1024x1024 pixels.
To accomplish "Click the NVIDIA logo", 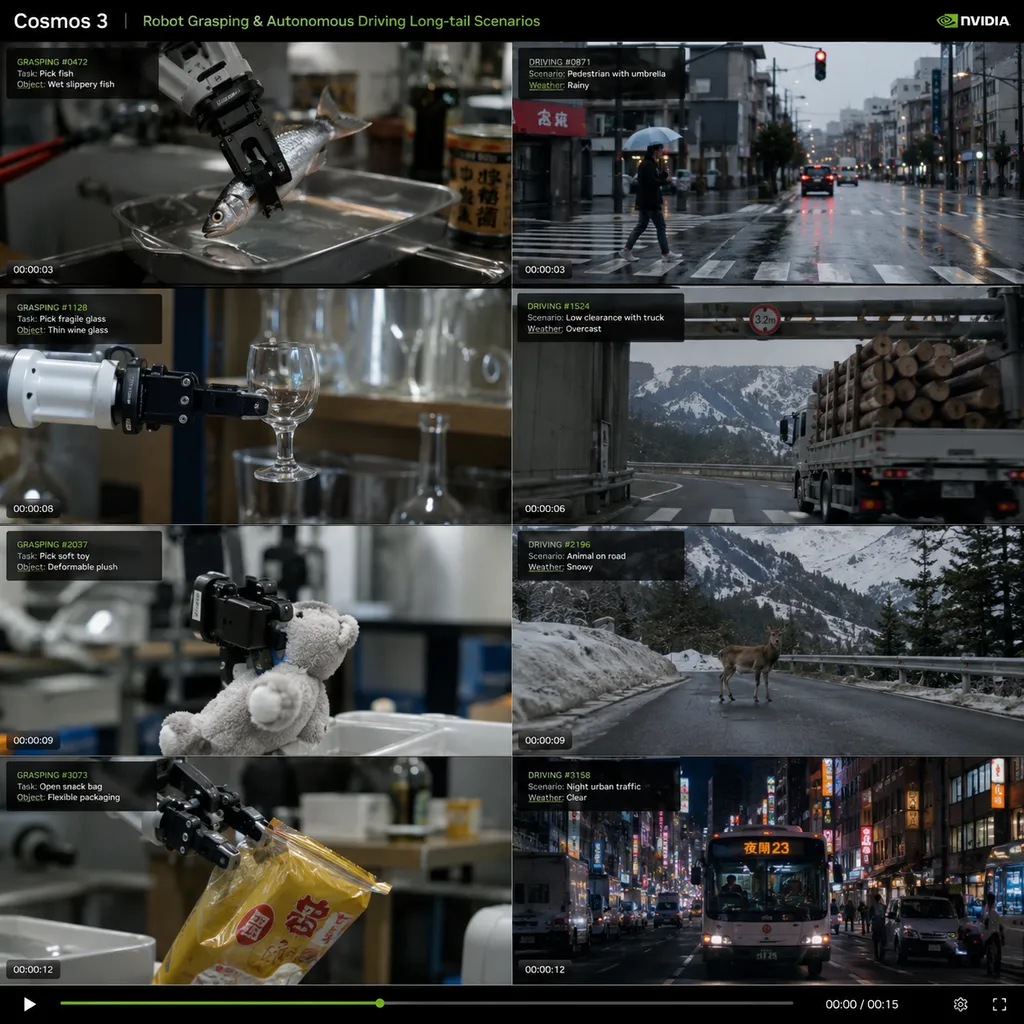I will [973, 21].
